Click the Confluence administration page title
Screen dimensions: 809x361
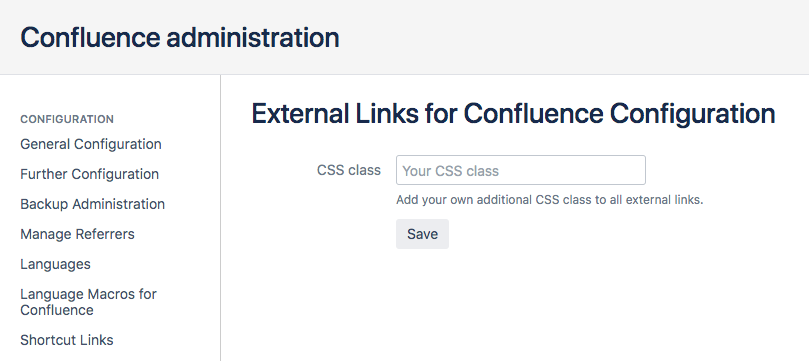tap(180, 38)
